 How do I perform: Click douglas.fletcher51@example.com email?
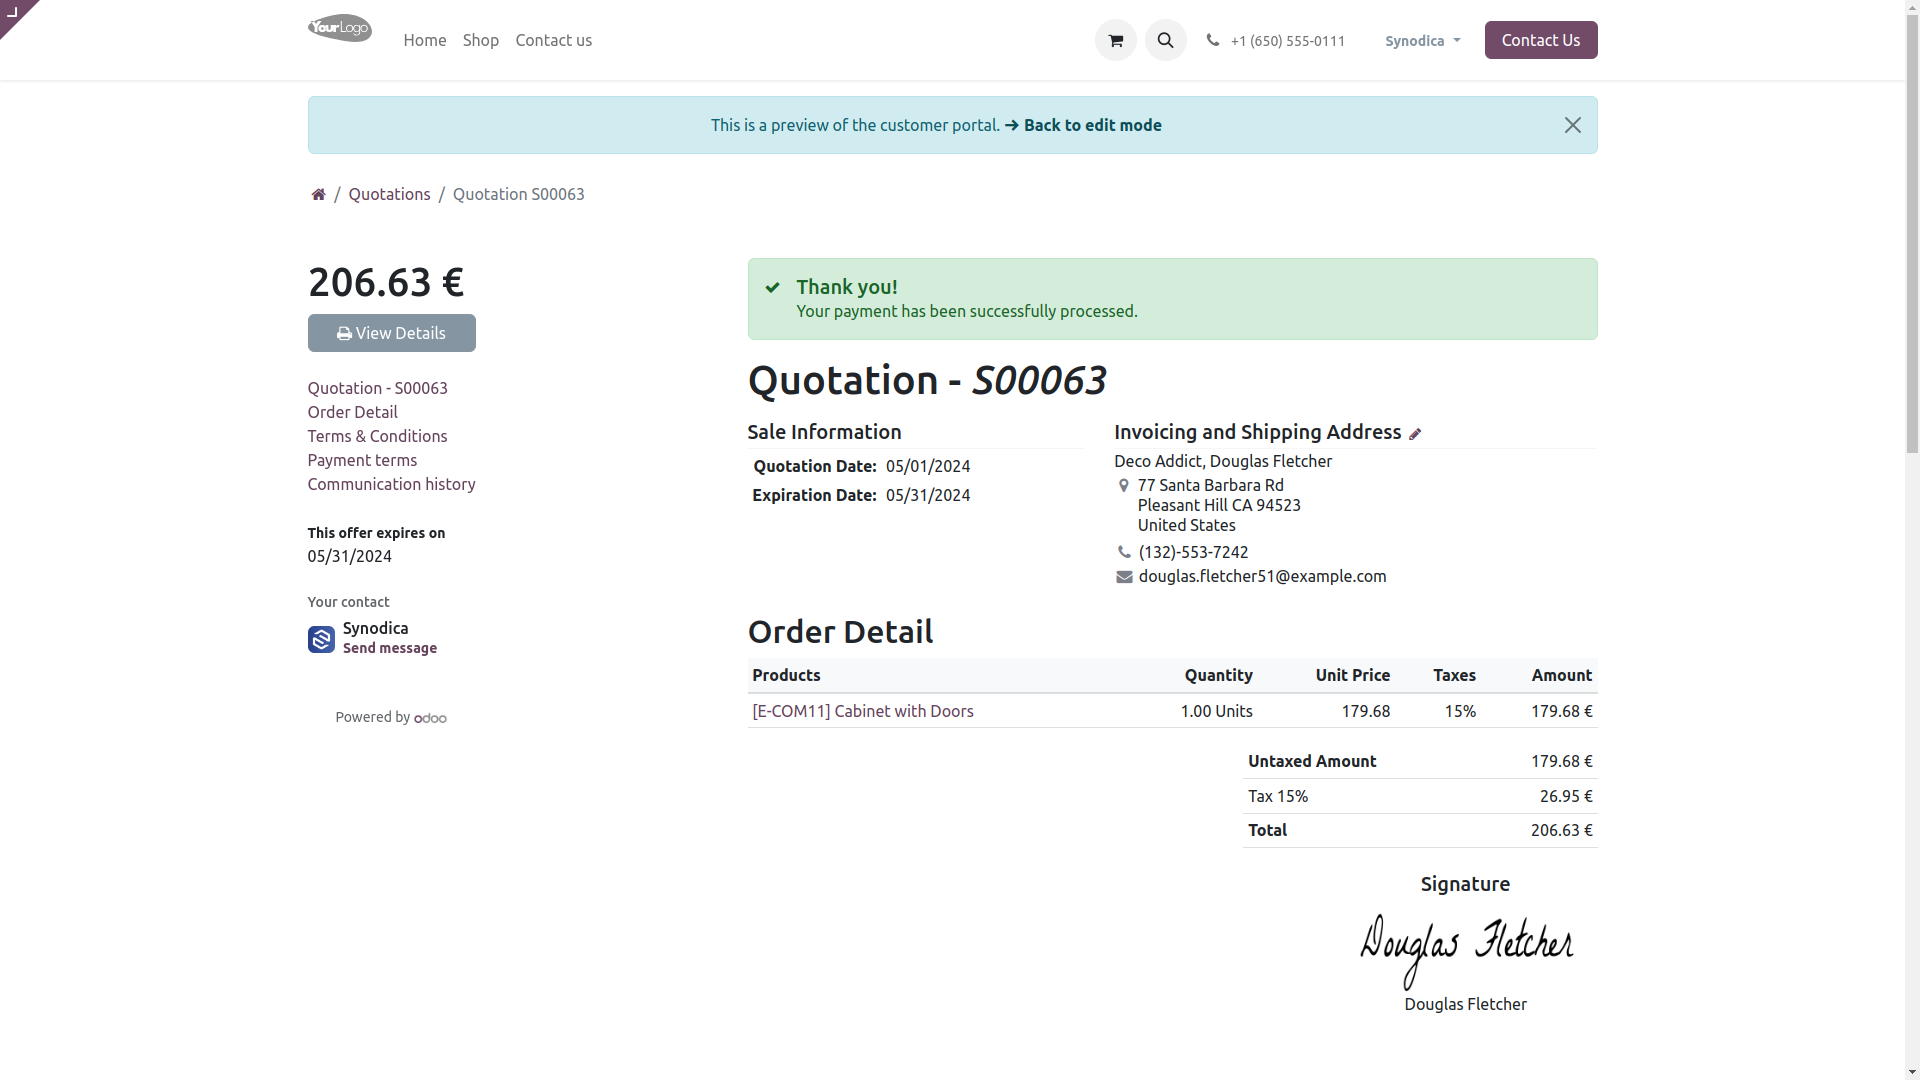[1262, 576]
